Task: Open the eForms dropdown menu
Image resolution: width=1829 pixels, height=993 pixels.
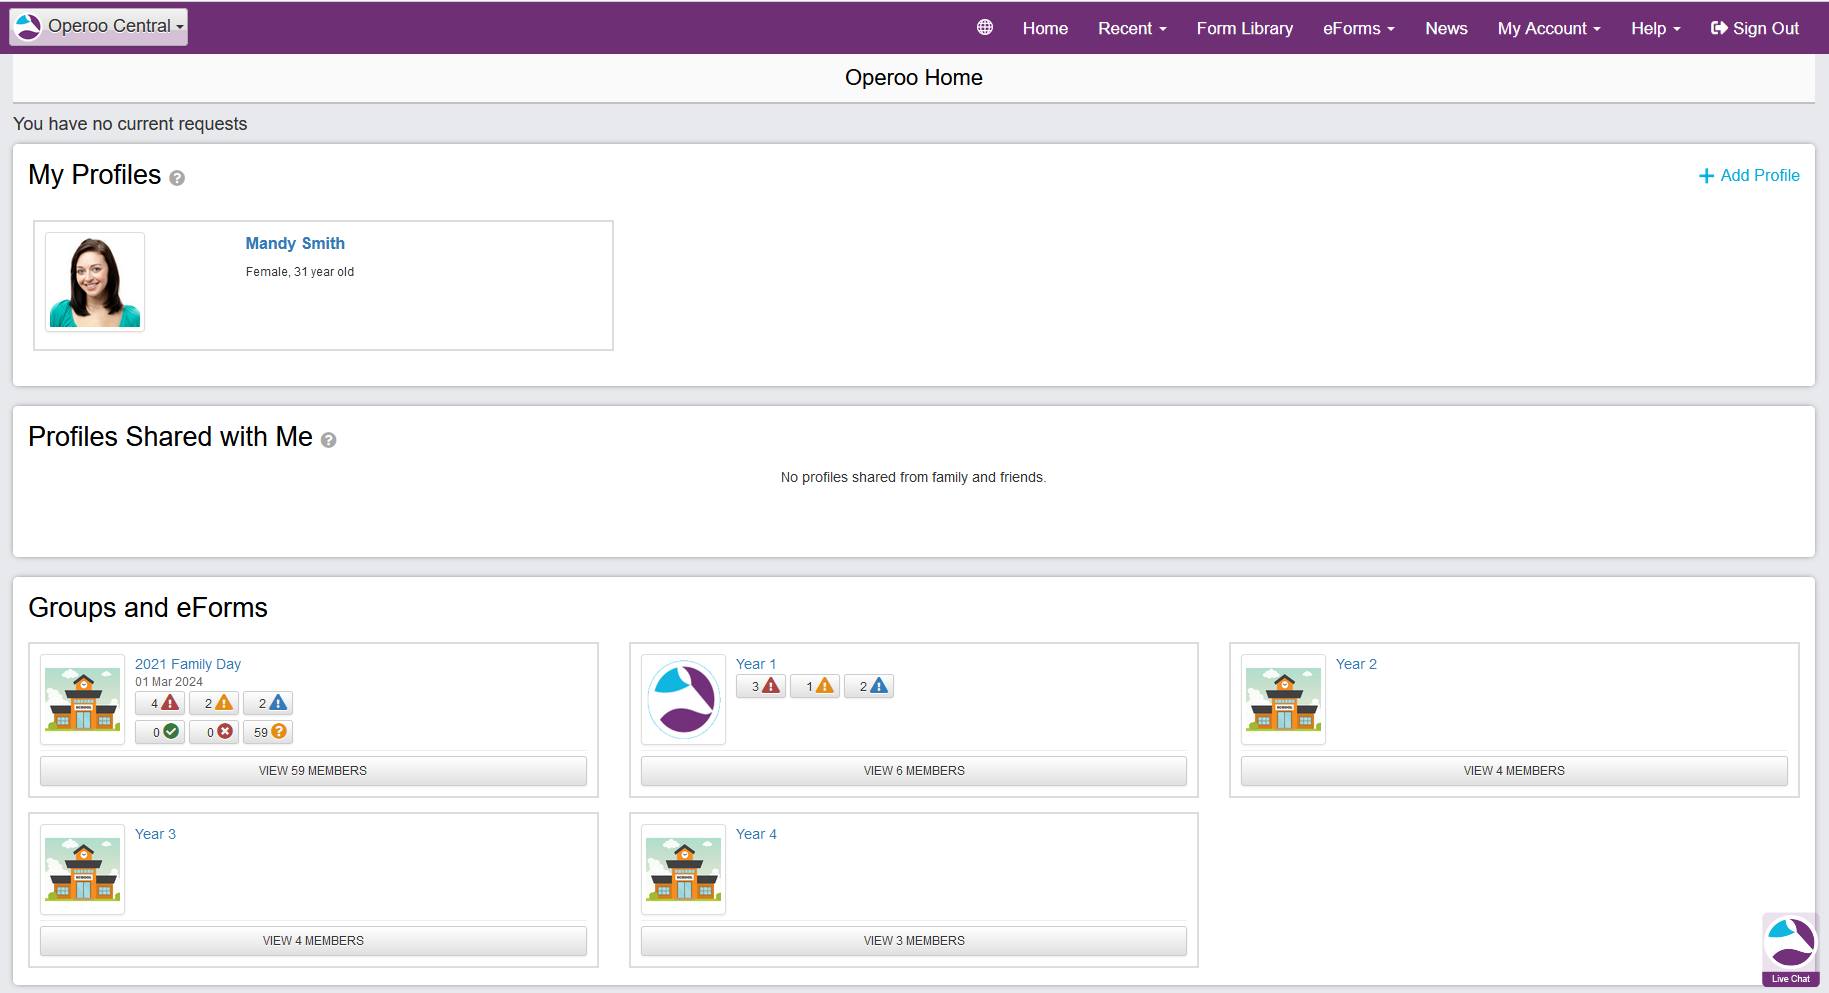Action: [x=1358, y=28]
